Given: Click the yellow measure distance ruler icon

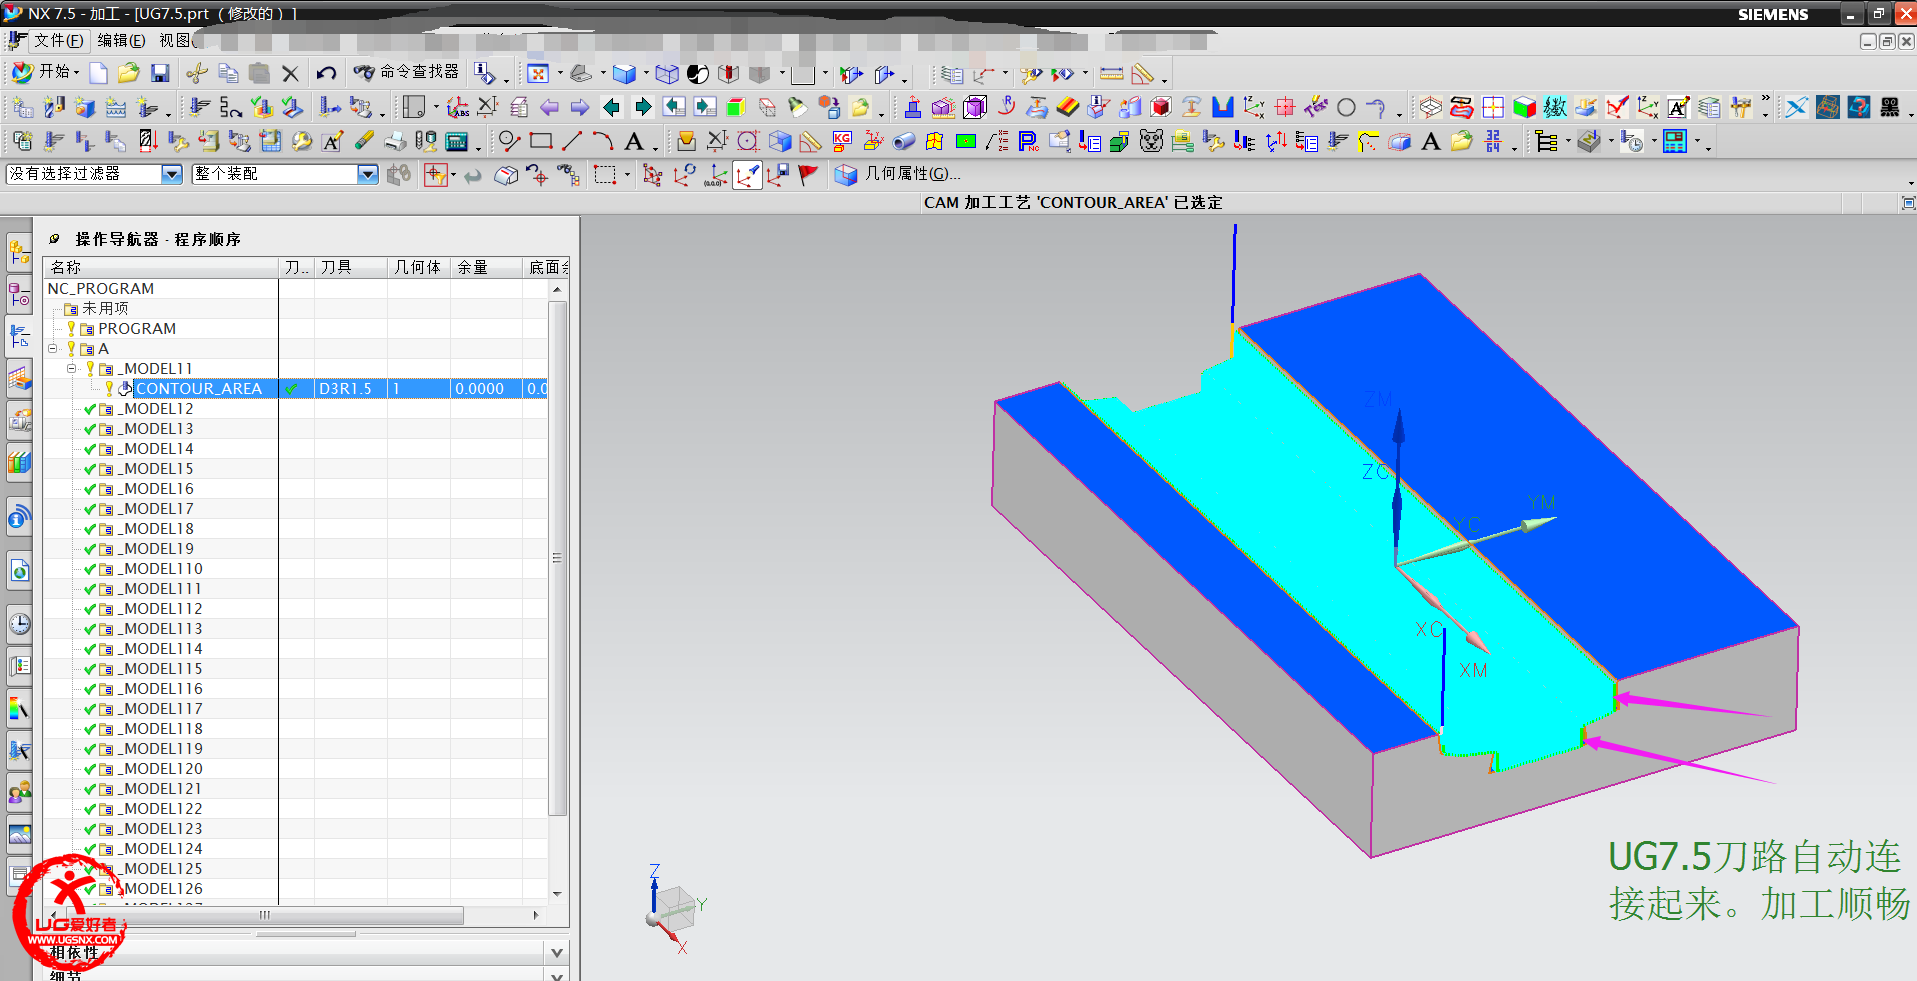Looking at the screenshot, I should point(1111,74).
